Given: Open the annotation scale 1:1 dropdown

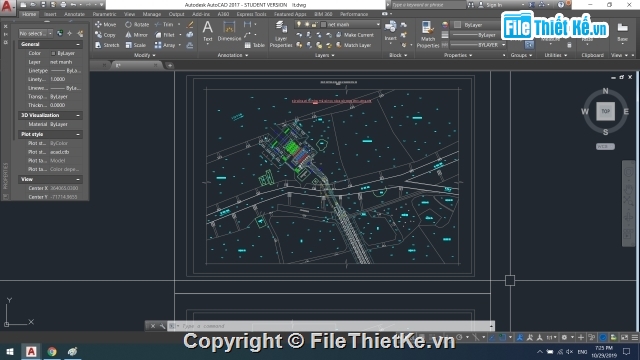Looking at the screenshot, I should pos(551,338).
